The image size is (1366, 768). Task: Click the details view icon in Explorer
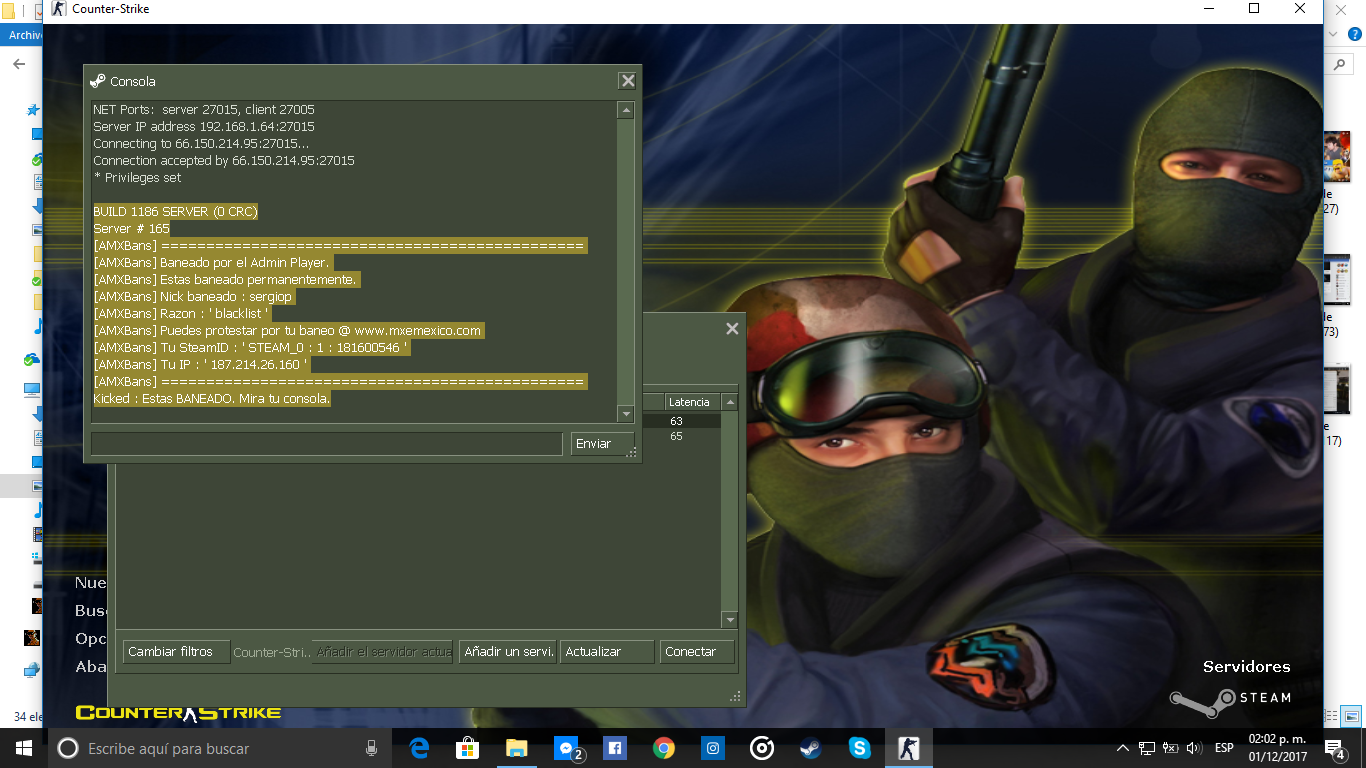click(x=1331, y=716)
